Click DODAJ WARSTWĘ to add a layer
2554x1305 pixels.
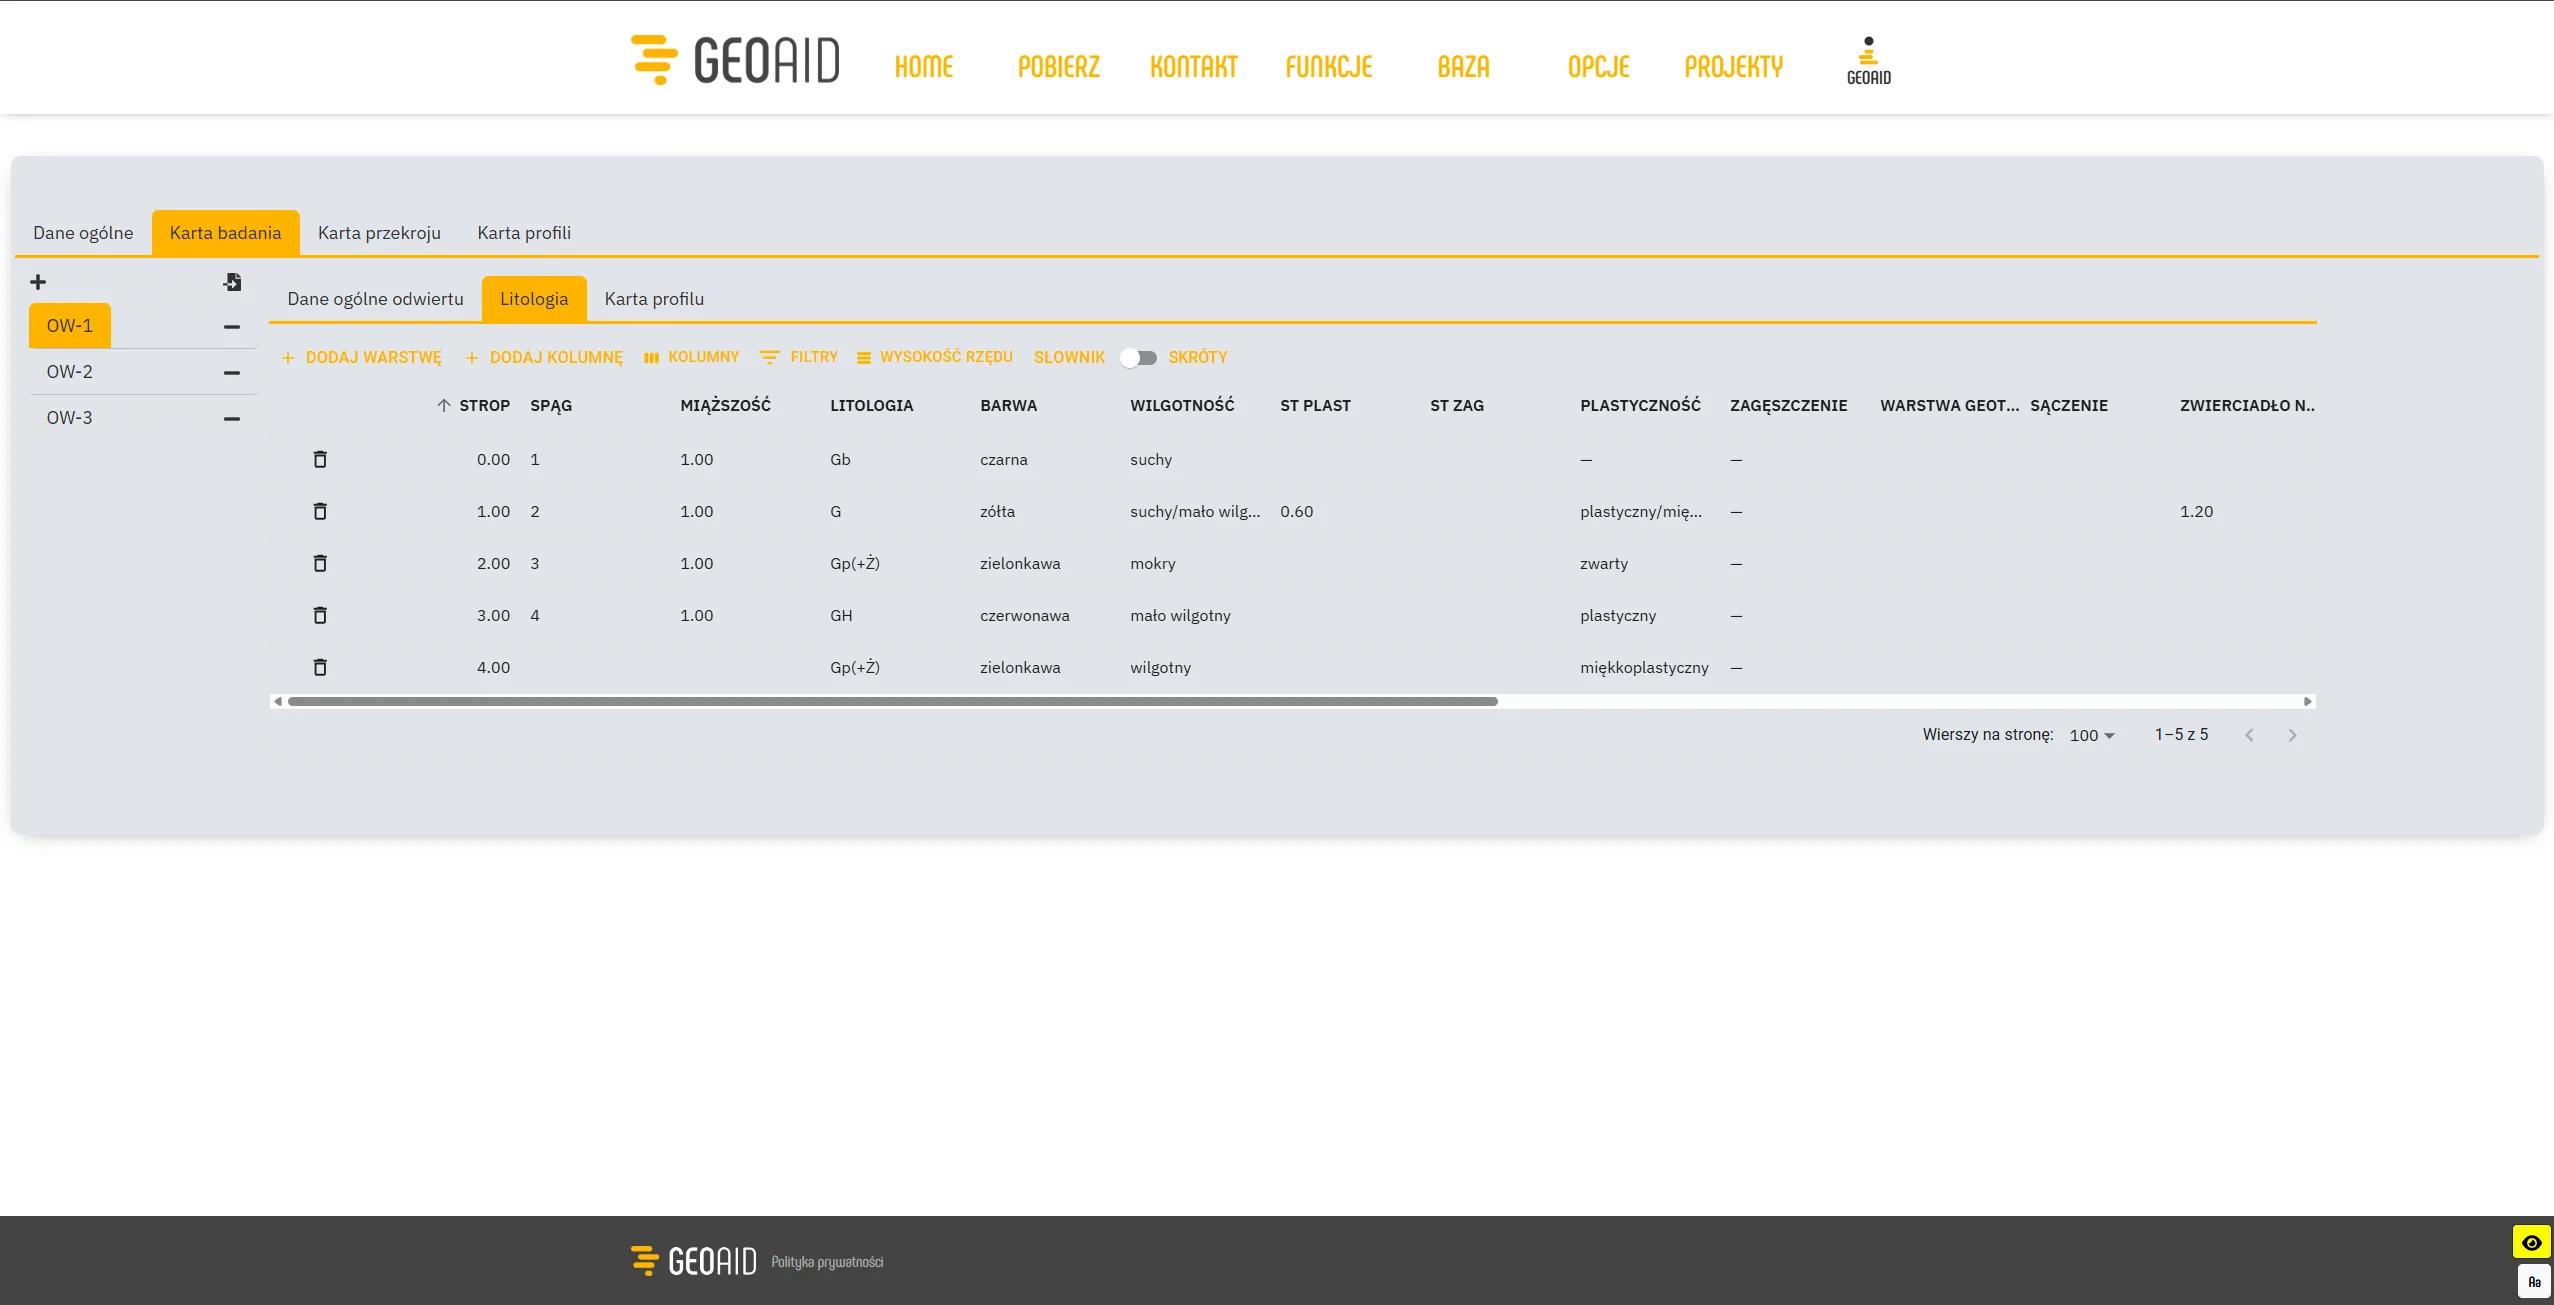coord(362,357)
